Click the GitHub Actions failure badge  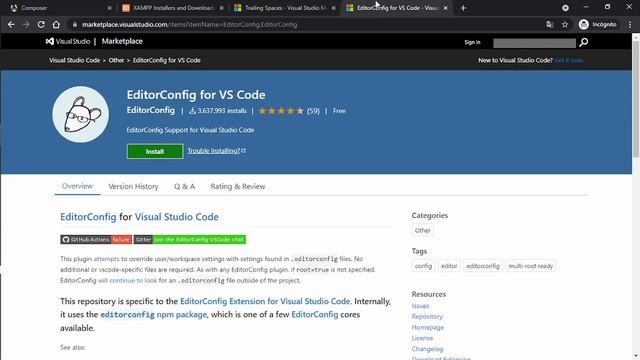(96, 240)
